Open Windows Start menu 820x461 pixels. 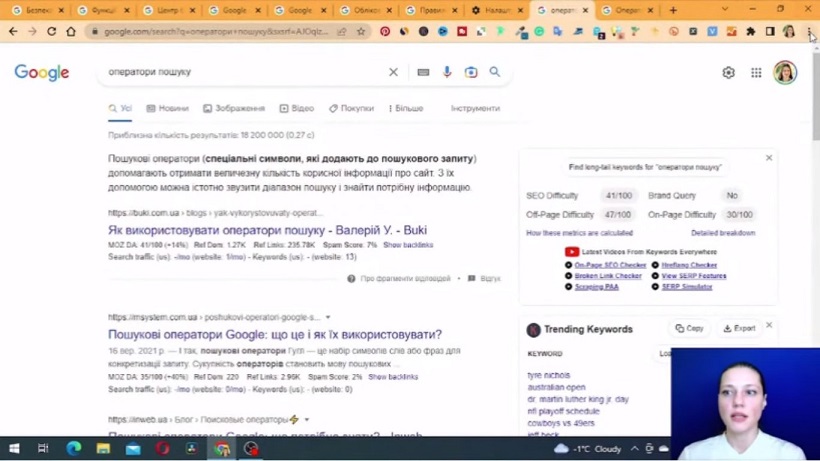pos(14,448)
